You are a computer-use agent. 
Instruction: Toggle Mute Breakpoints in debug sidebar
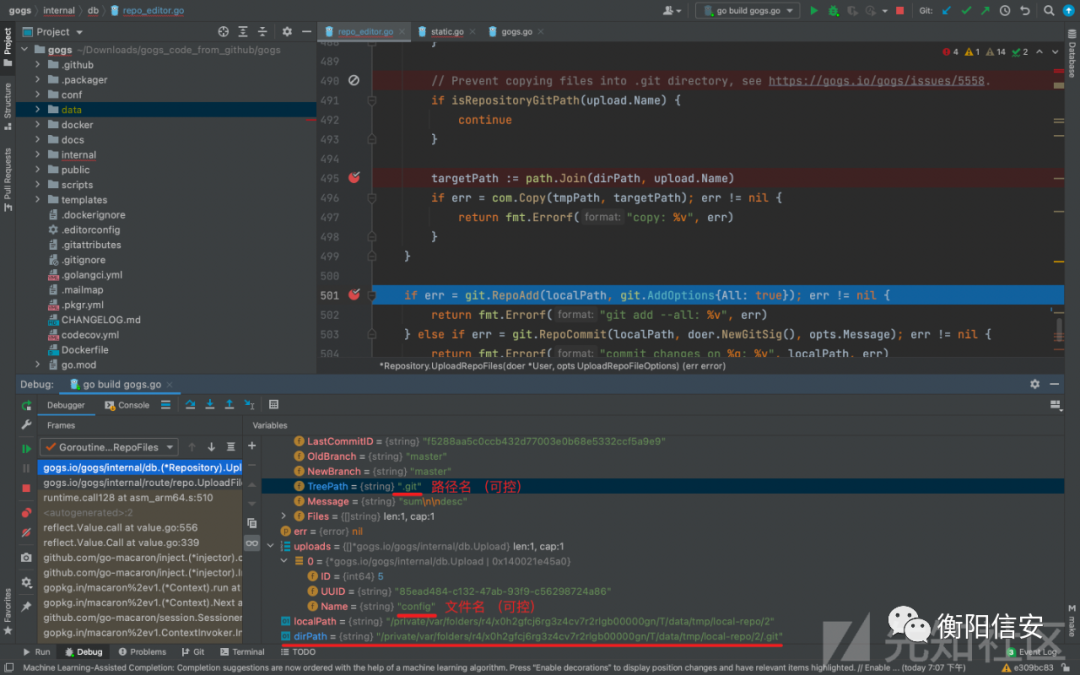pyautogui.click(x=26, y=531)
